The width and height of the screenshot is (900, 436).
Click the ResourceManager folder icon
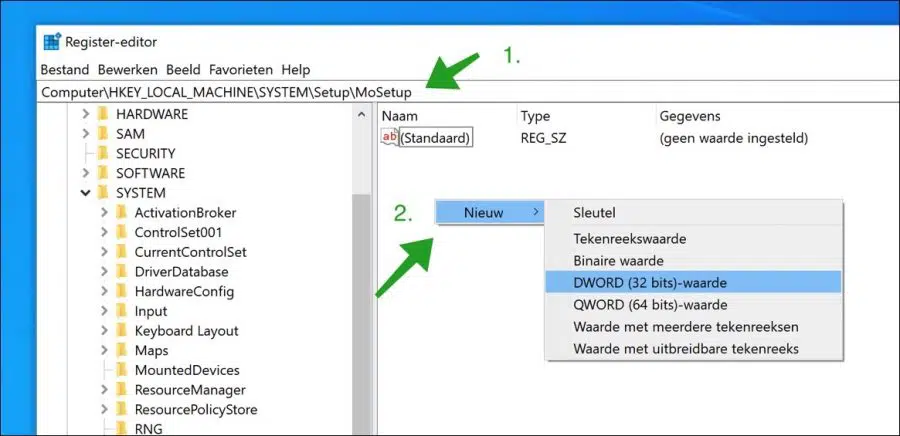coord(122,390)
